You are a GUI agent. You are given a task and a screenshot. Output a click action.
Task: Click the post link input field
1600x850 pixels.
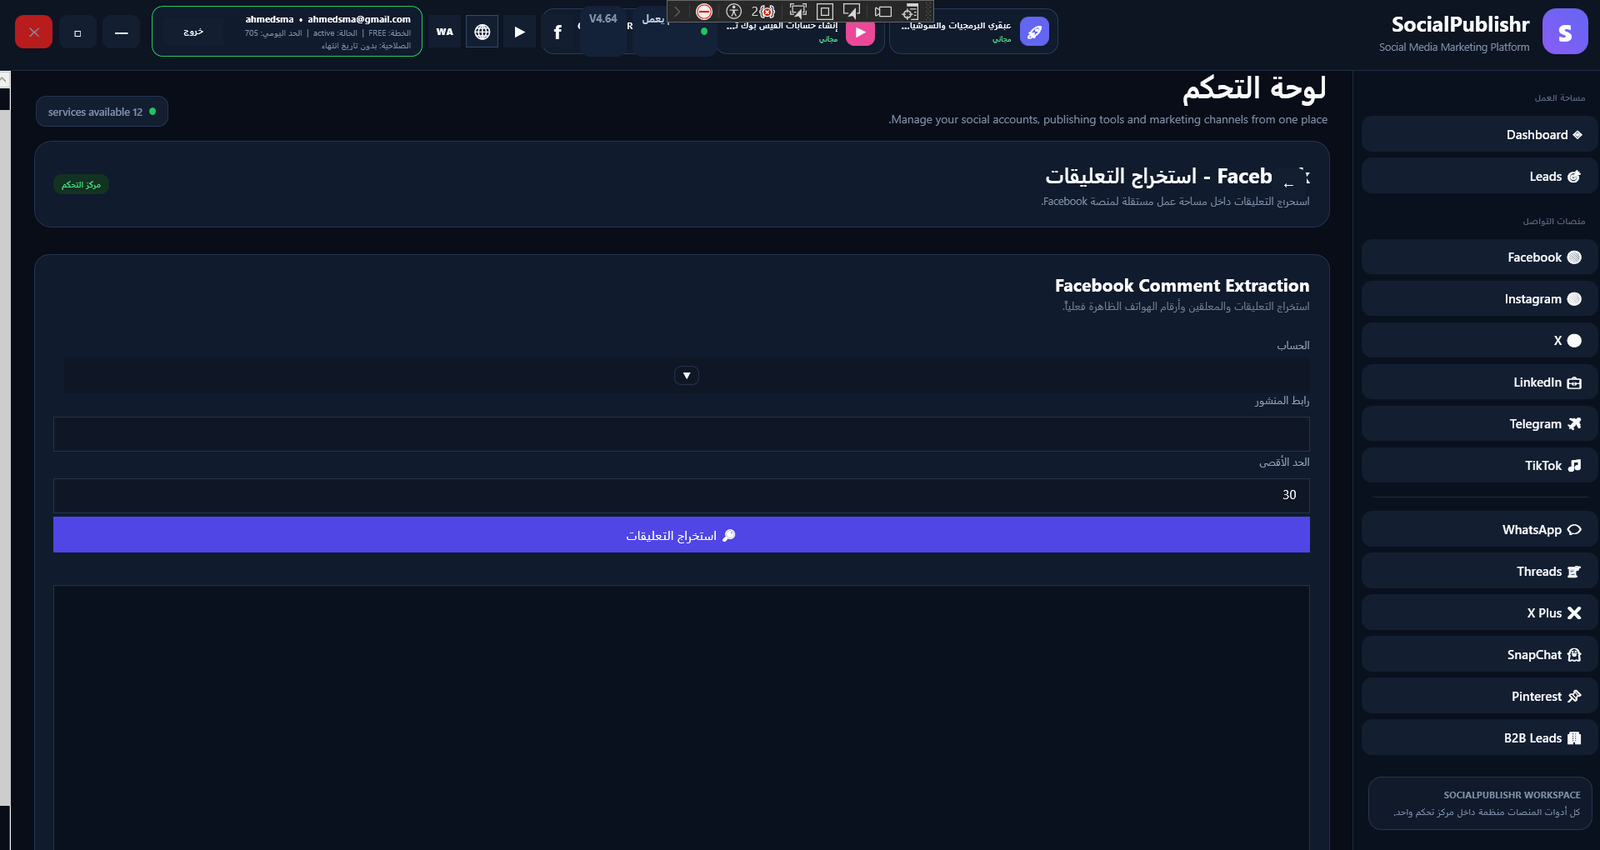click(681, 434)
